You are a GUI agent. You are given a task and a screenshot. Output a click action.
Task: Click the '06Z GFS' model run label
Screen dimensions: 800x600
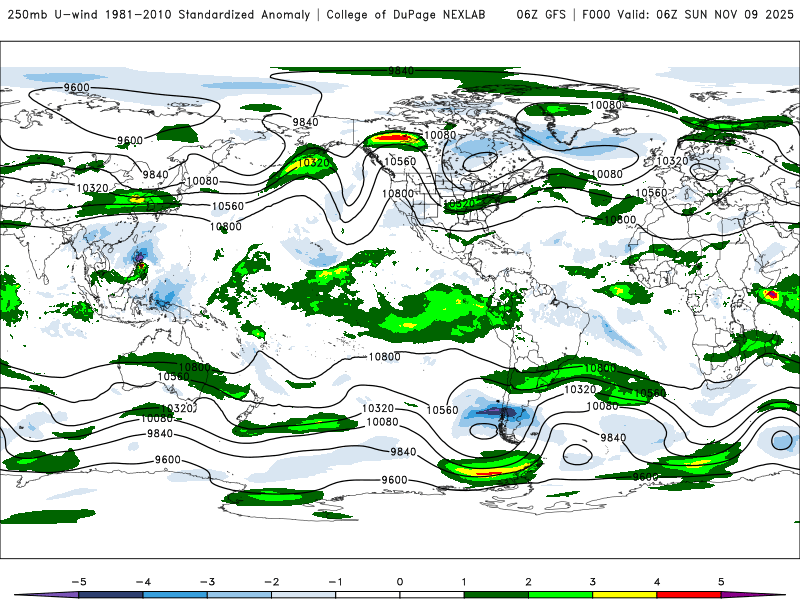point(541,14)
